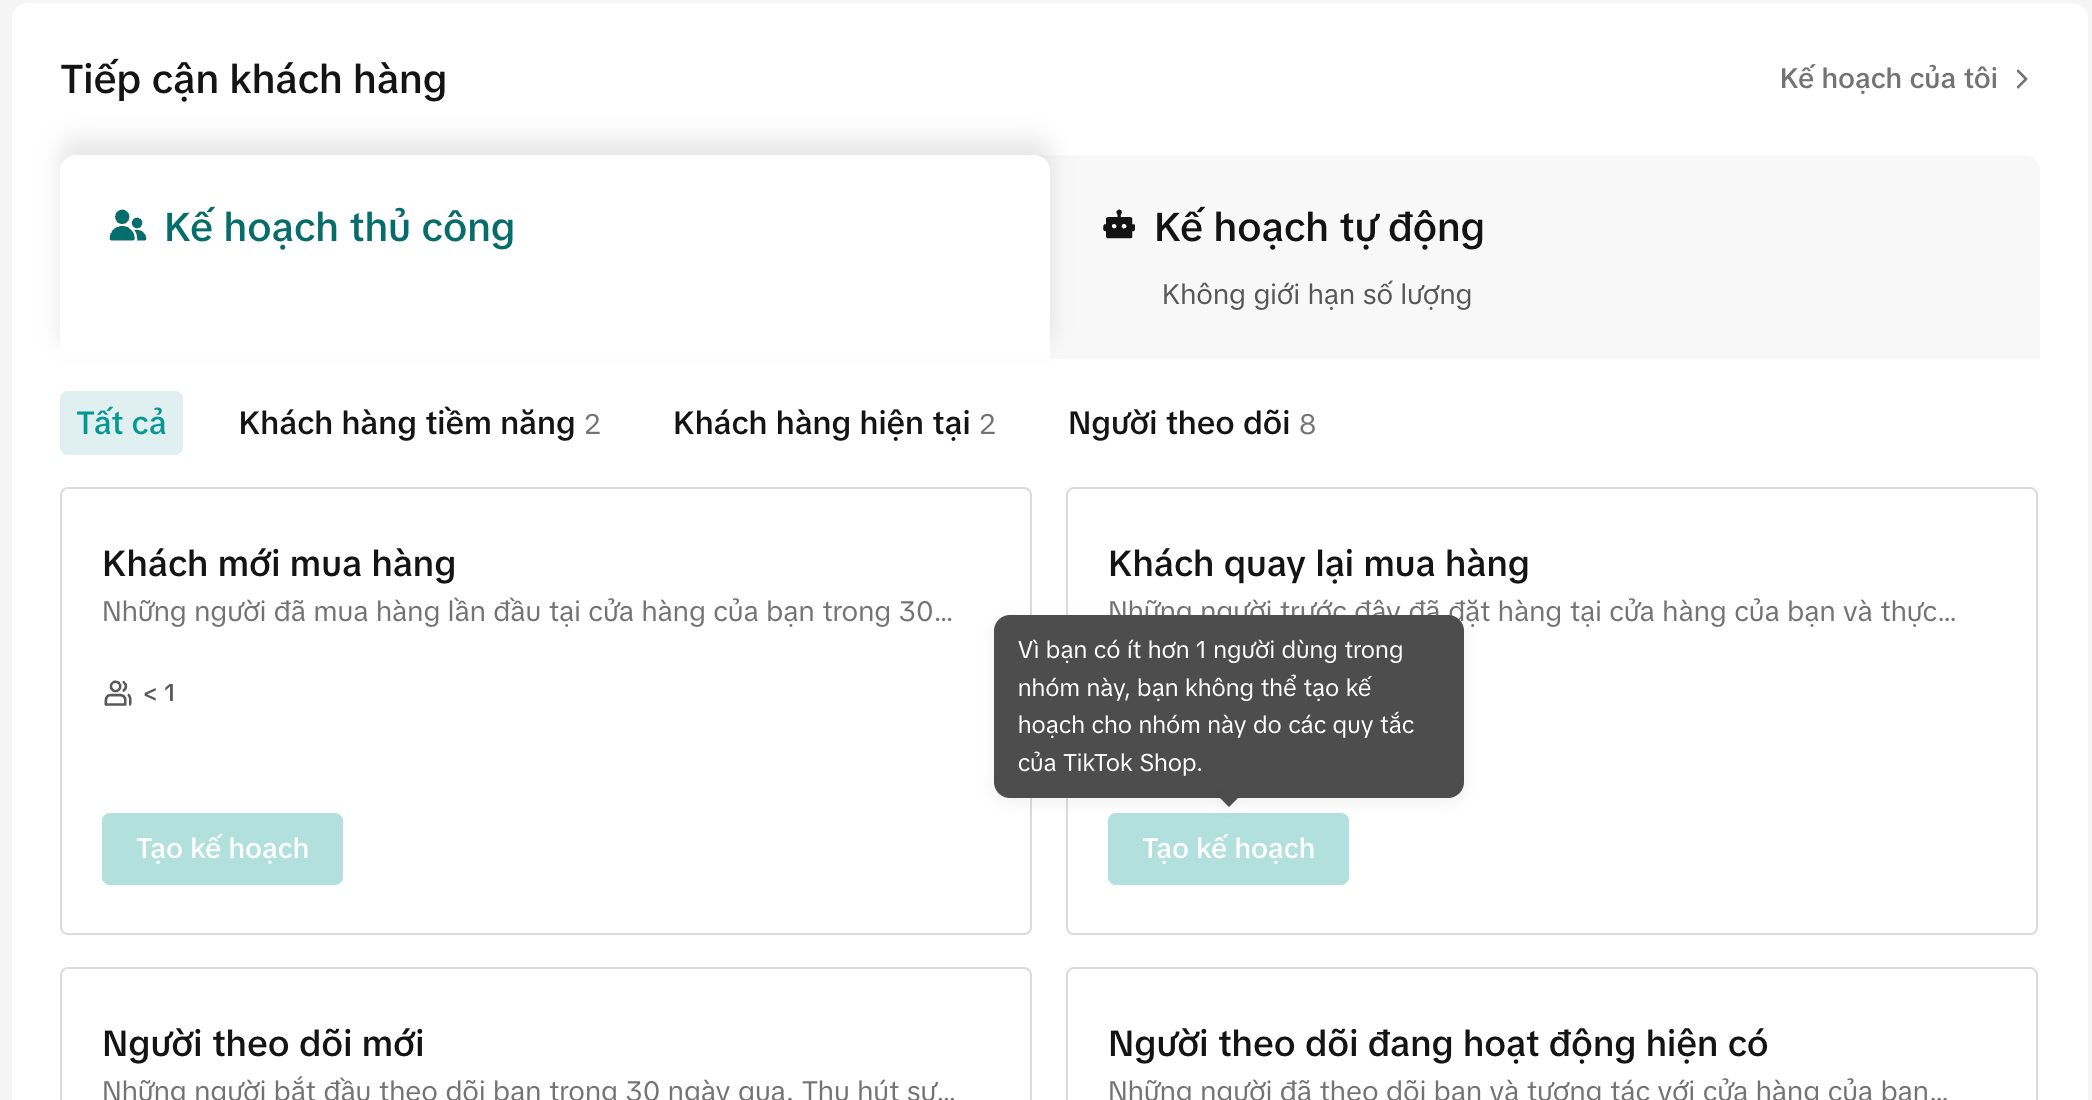Viewport: 2092px width, 1100px height.
Task: Filter by Khách hàng tiềm năng
Action: click(x=418, y=423)
